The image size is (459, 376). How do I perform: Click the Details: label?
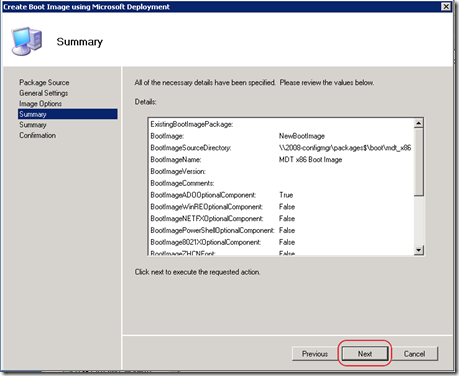click(x=145, y=102)
